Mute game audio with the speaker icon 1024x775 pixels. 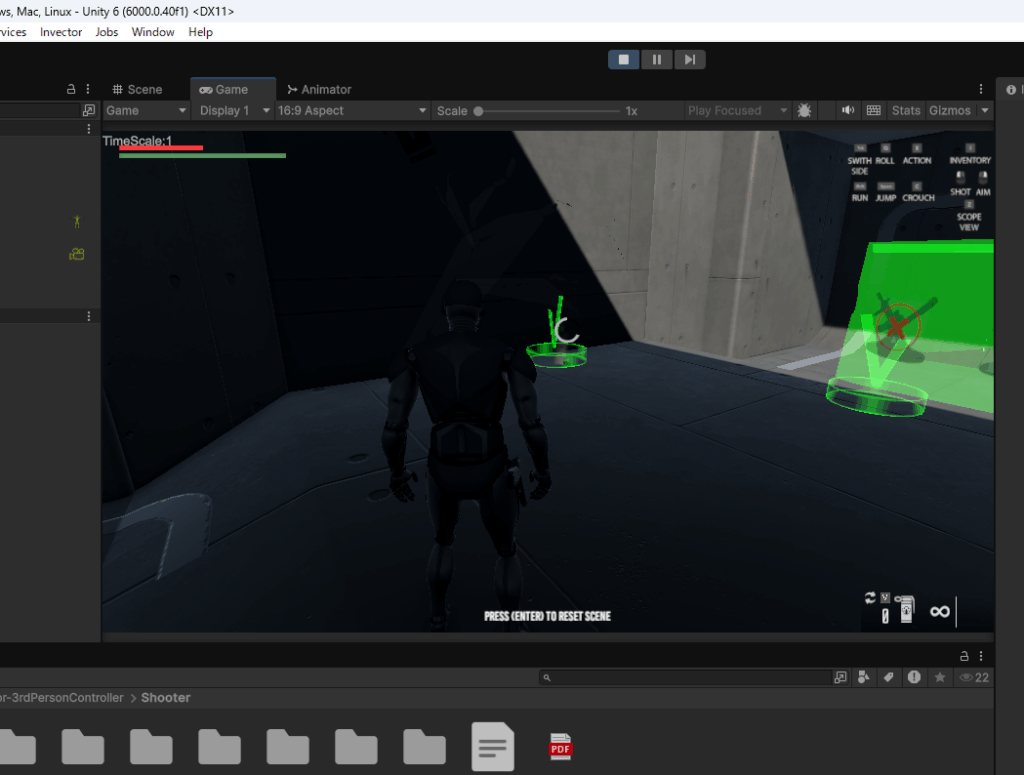click(848, 111)
